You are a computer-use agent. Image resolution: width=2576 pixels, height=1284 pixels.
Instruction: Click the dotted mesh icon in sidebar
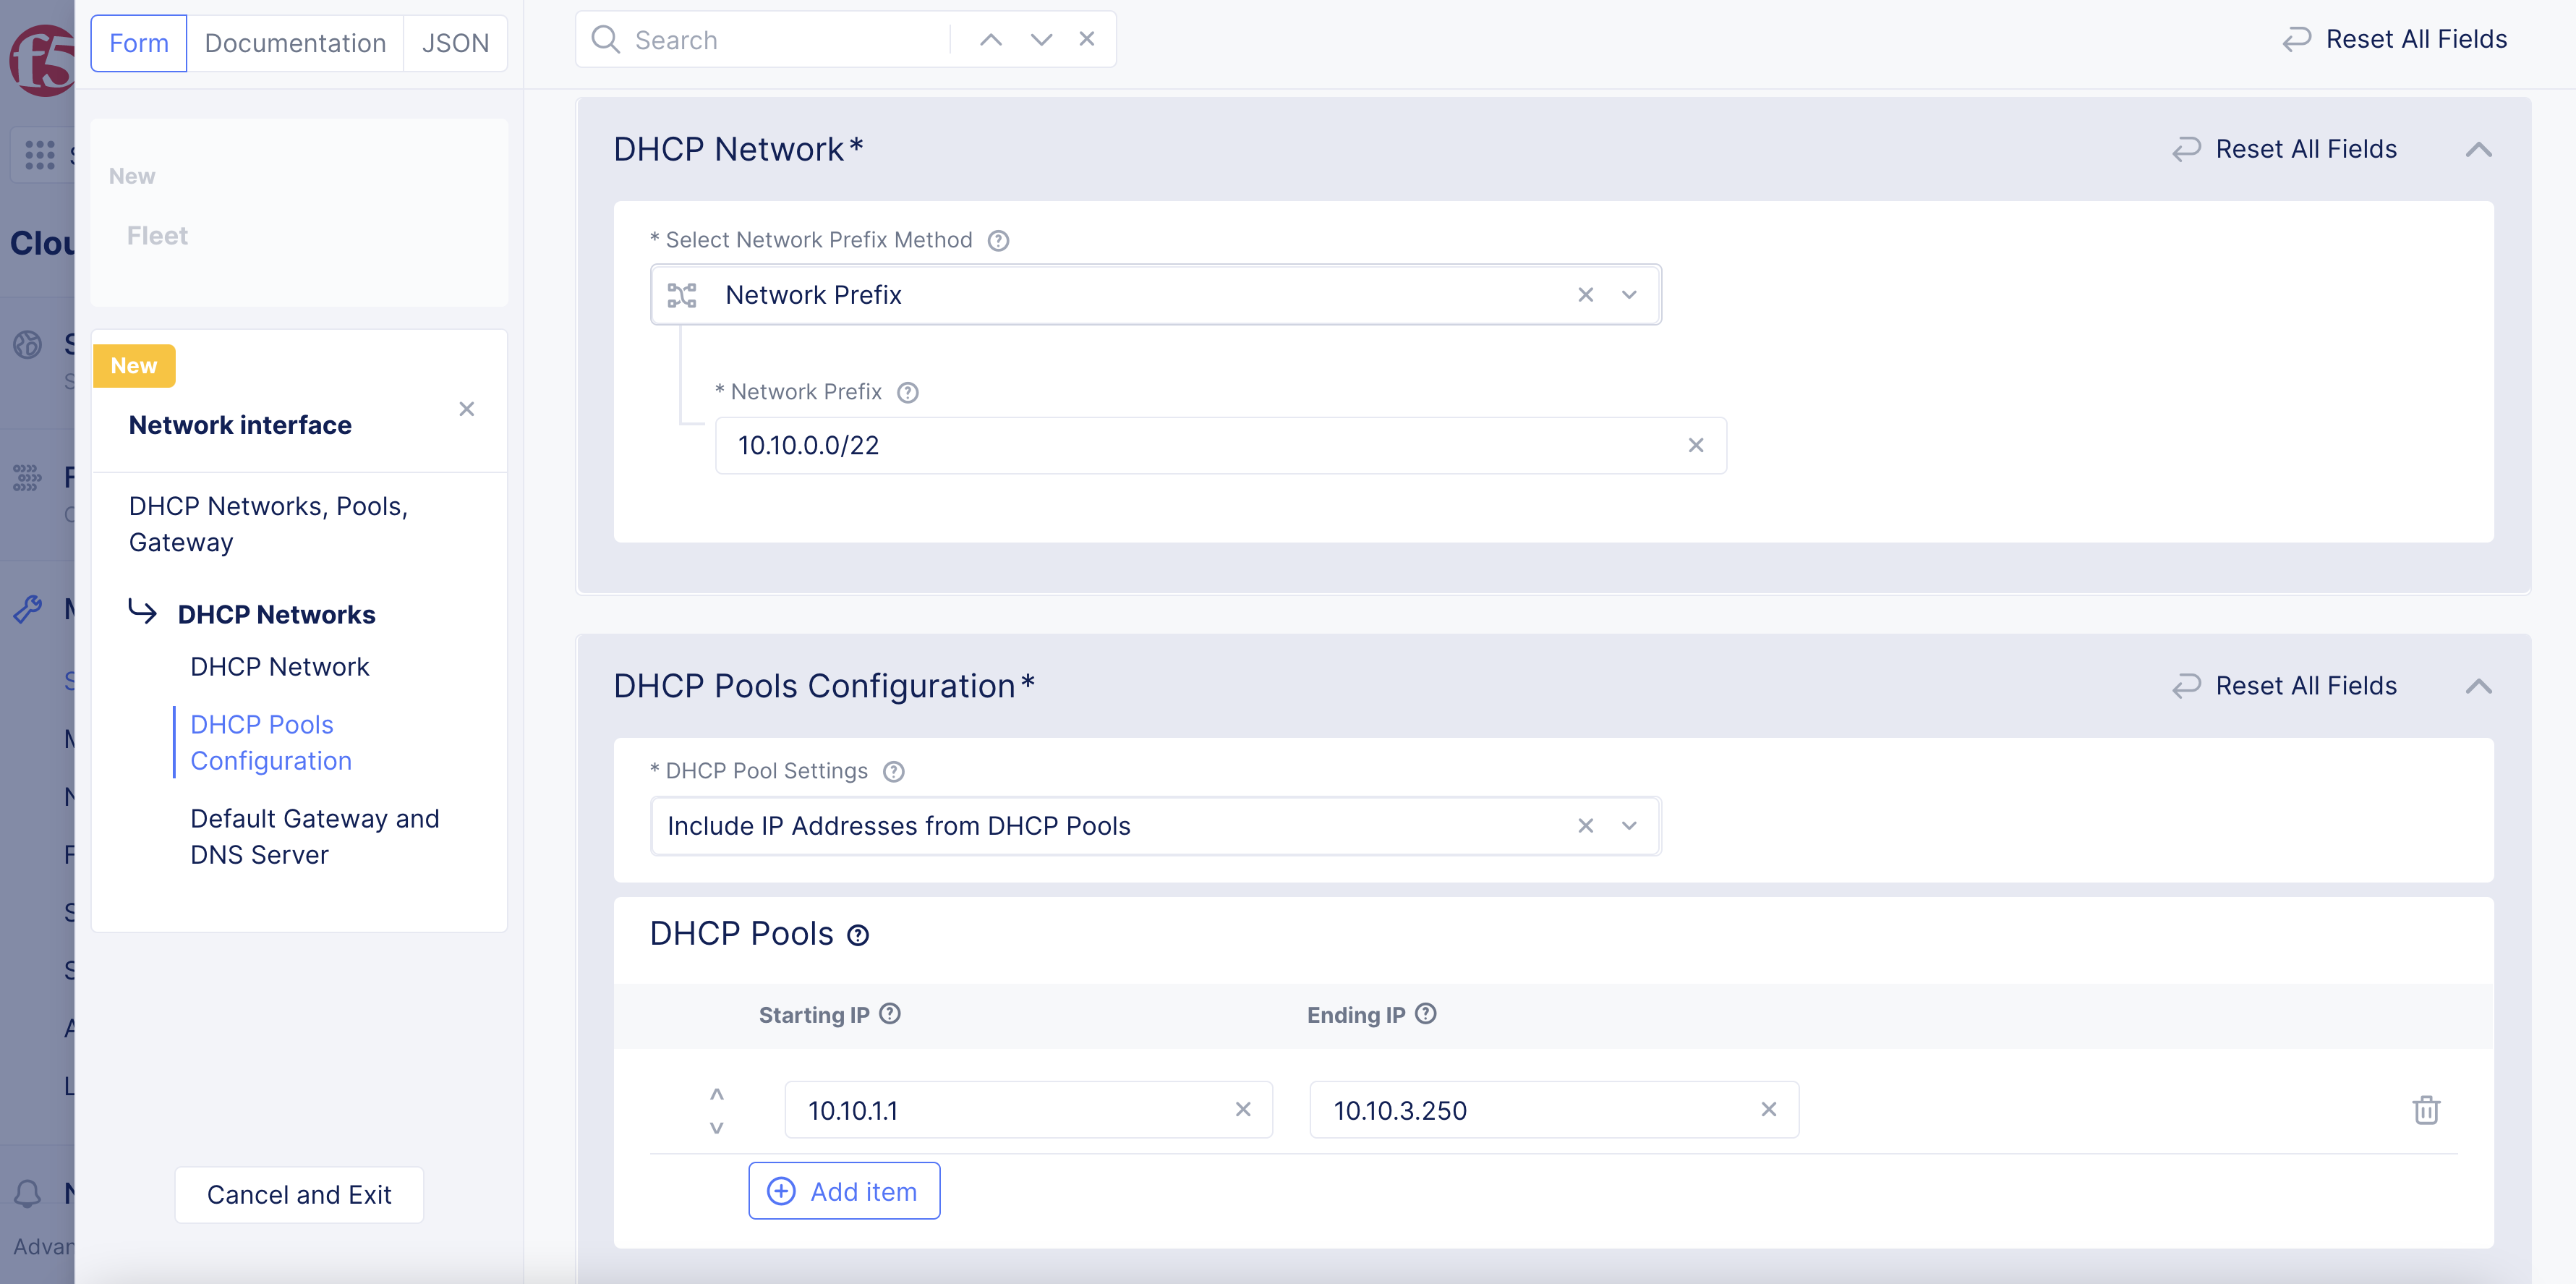pos(27,478)
